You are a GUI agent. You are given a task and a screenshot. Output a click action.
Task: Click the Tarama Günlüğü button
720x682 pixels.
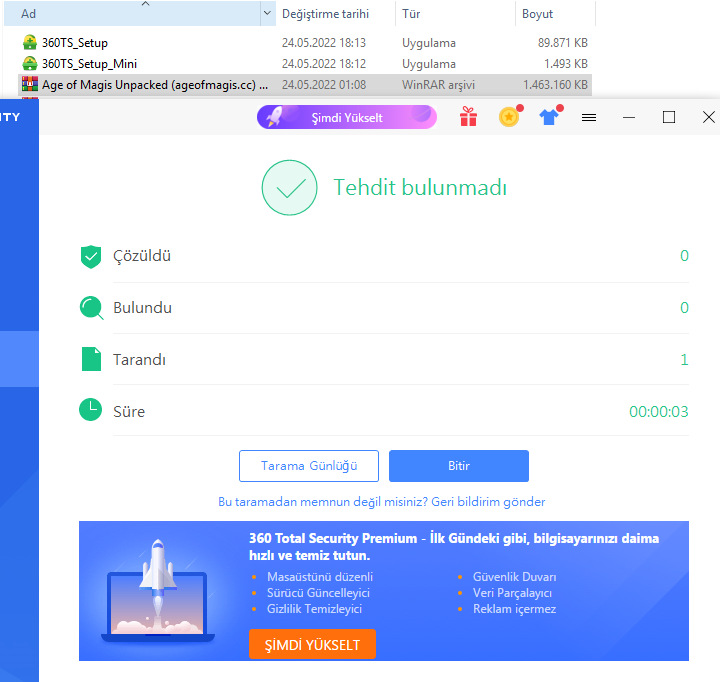pyautogui.click(x=309, y=466)
